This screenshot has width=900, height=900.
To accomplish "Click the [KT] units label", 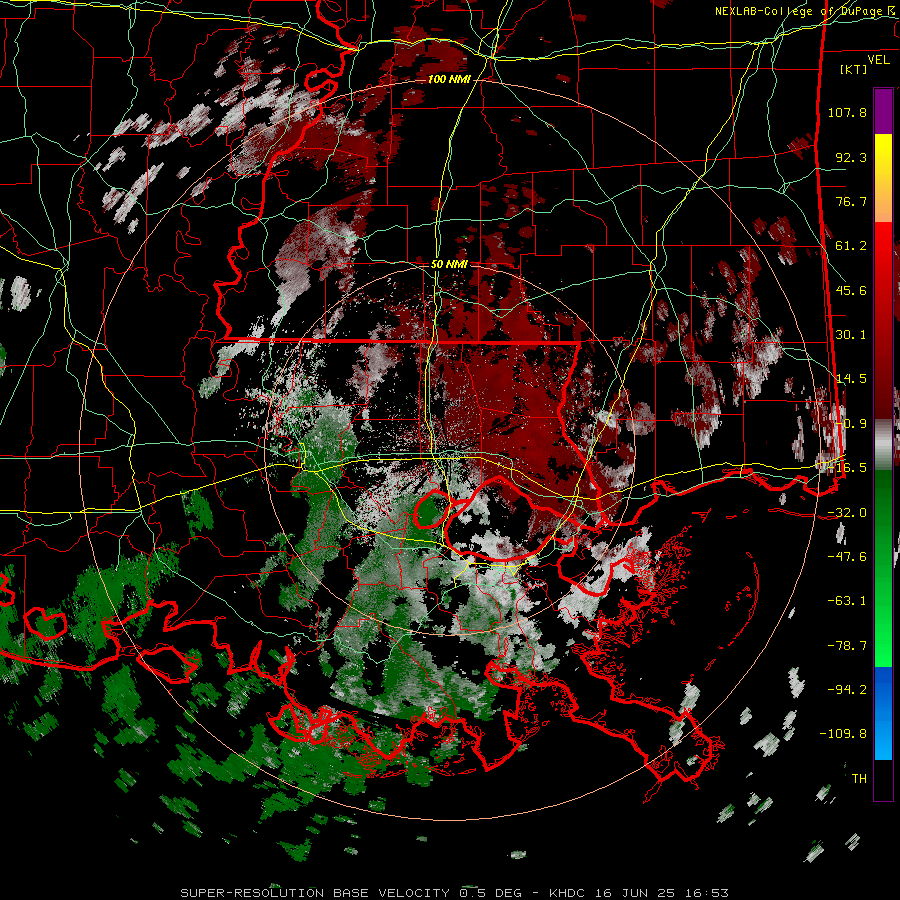I will point(854,69).
